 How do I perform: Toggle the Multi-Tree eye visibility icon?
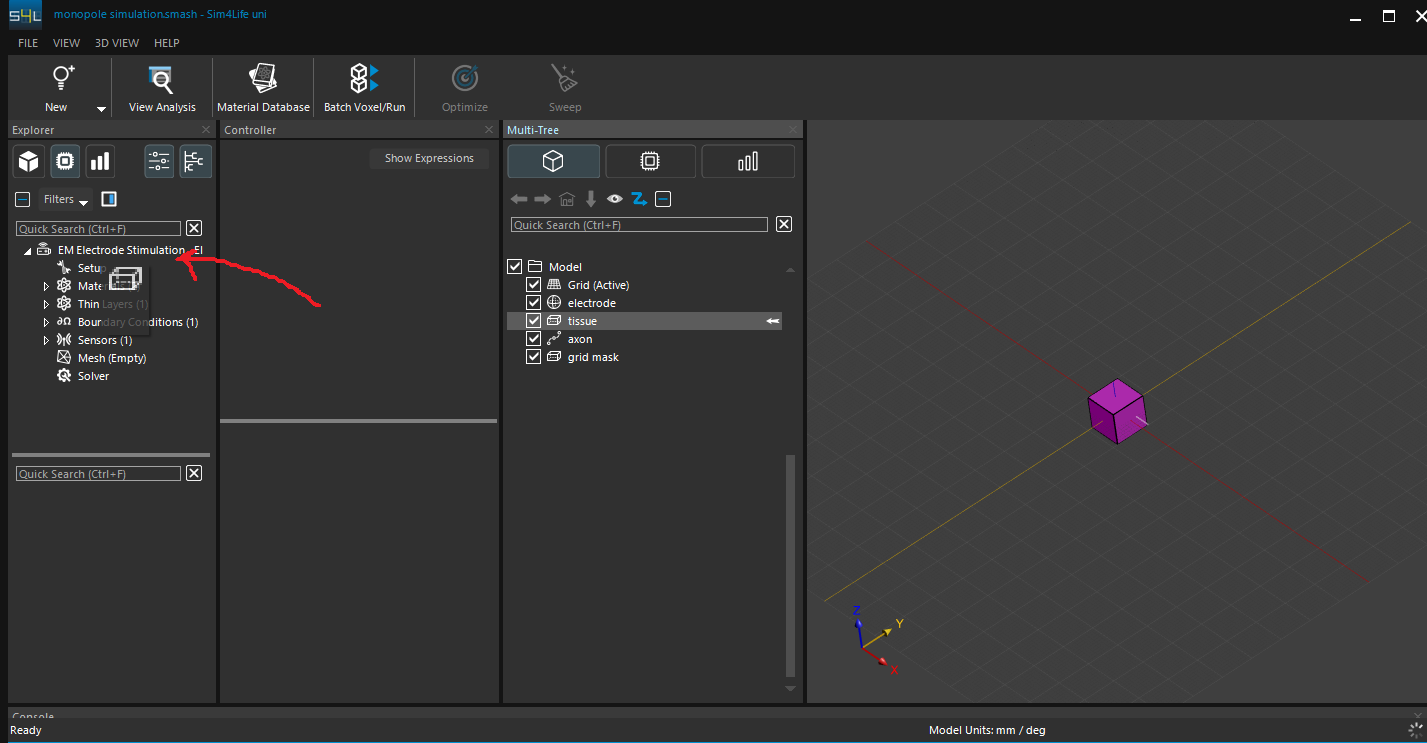[615, 199]
